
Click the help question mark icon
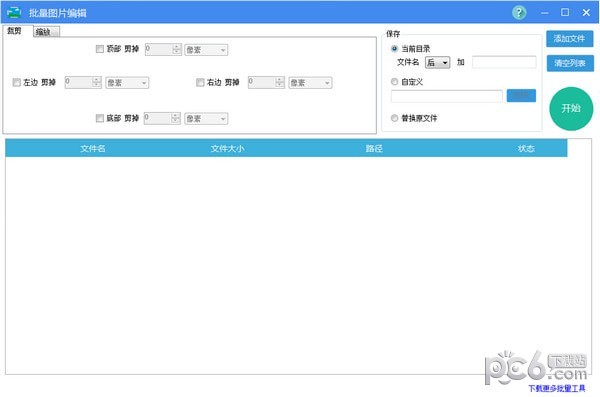(x=519, y=13)
